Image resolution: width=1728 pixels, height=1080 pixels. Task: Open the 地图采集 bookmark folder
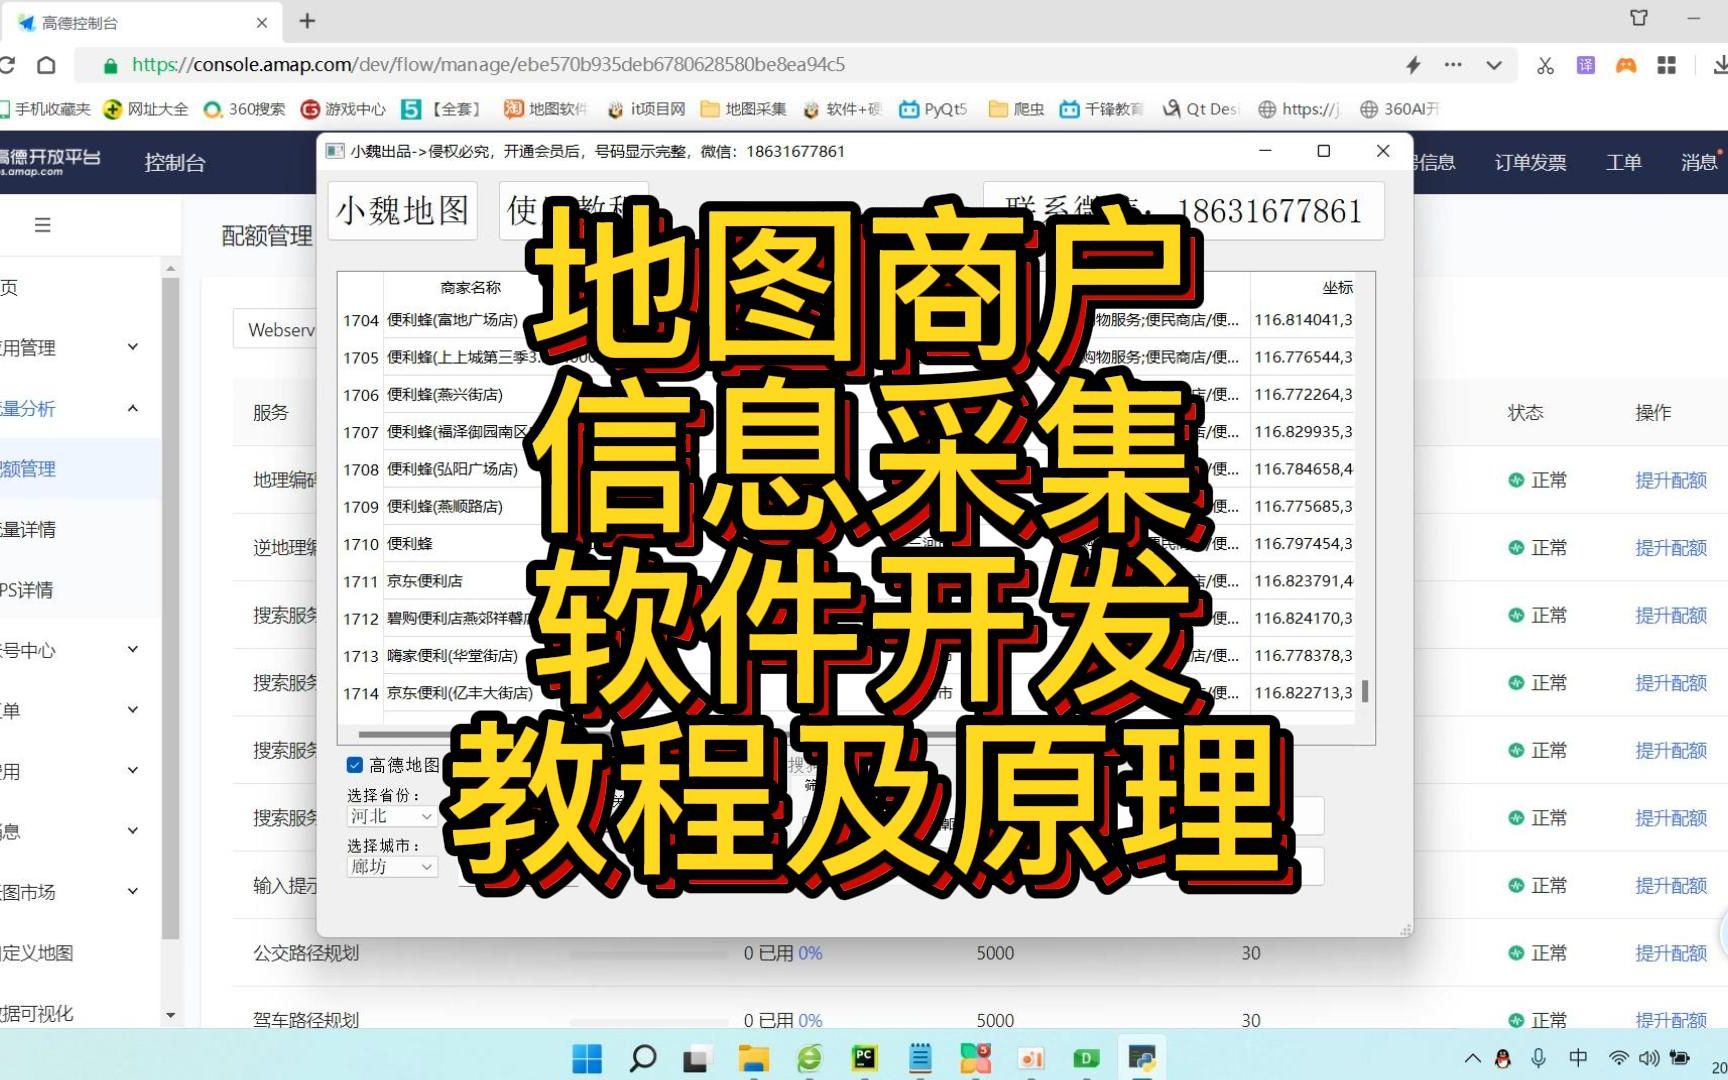click(x=744, y=109)
